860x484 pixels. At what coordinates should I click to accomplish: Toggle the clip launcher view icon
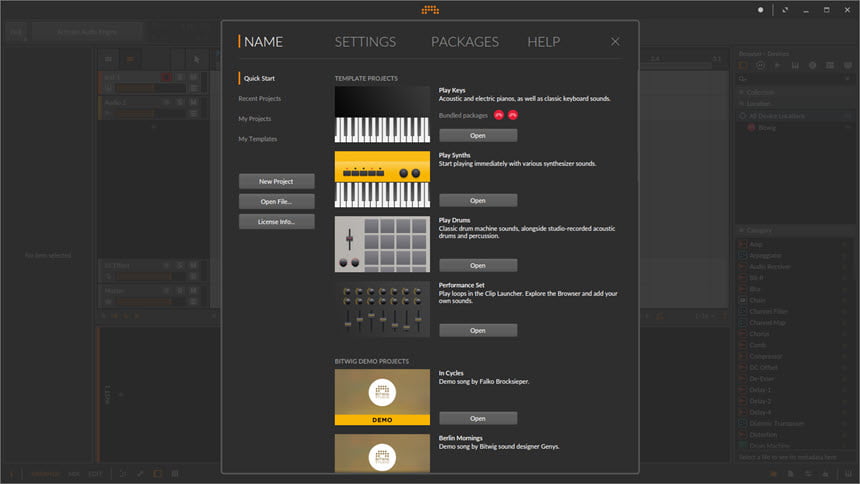pos(108,59)
